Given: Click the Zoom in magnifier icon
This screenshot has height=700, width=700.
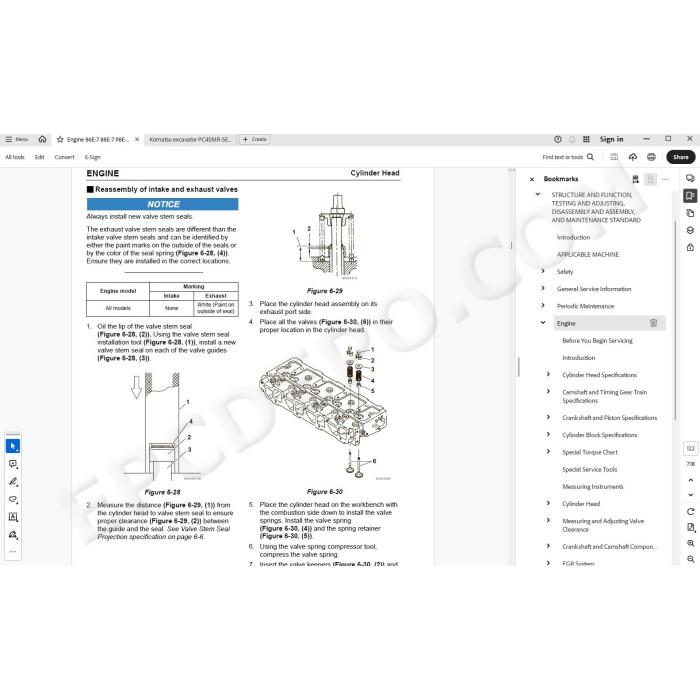Looking at the screenshot, I should [691, 543].
